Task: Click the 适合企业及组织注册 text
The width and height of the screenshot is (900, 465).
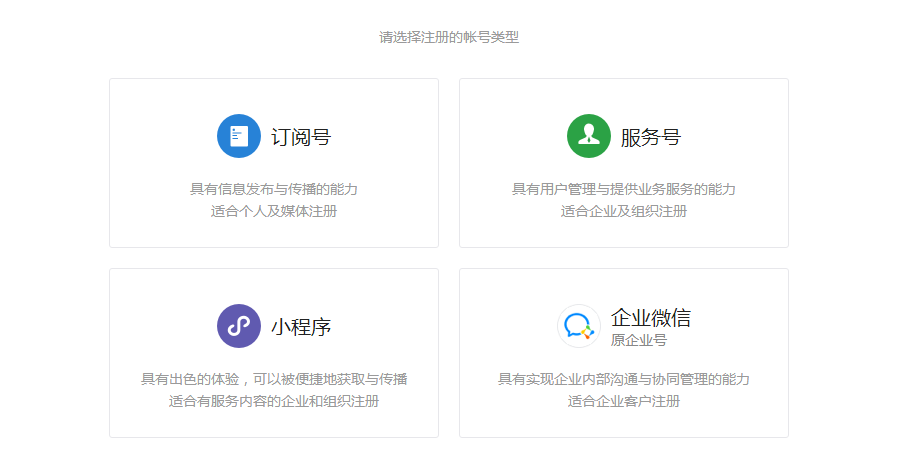Action: (624, 211)
